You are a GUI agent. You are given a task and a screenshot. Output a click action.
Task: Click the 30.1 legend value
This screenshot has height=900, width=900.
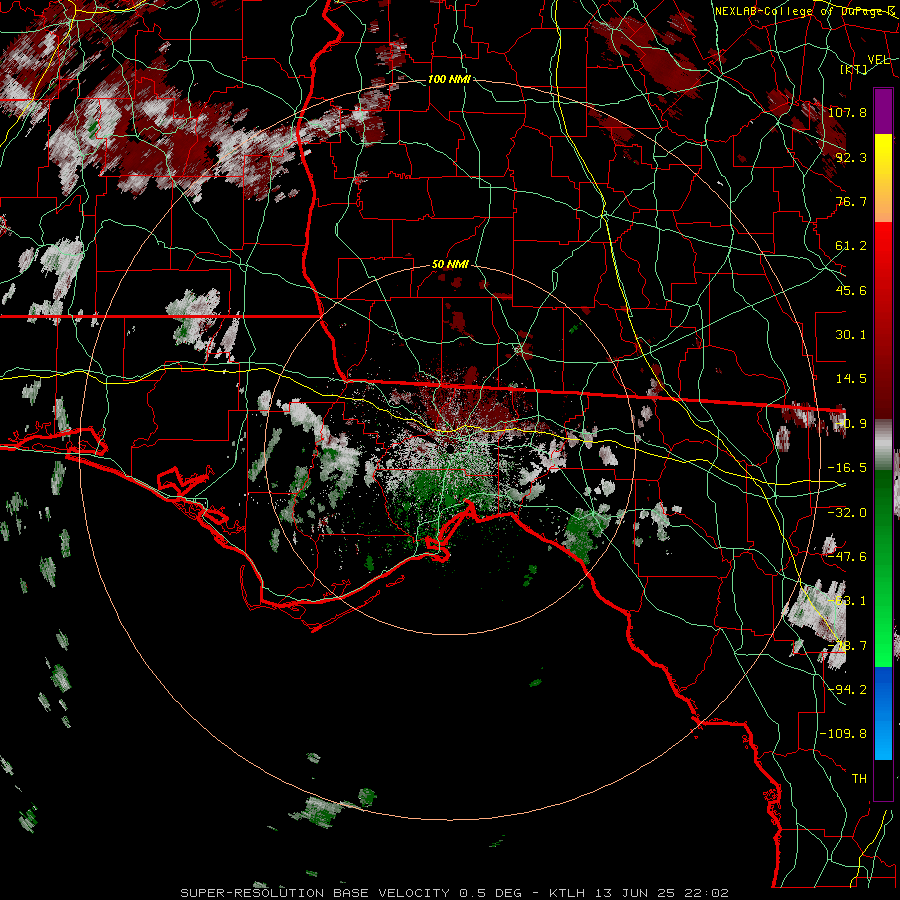[x=851, y=335]
